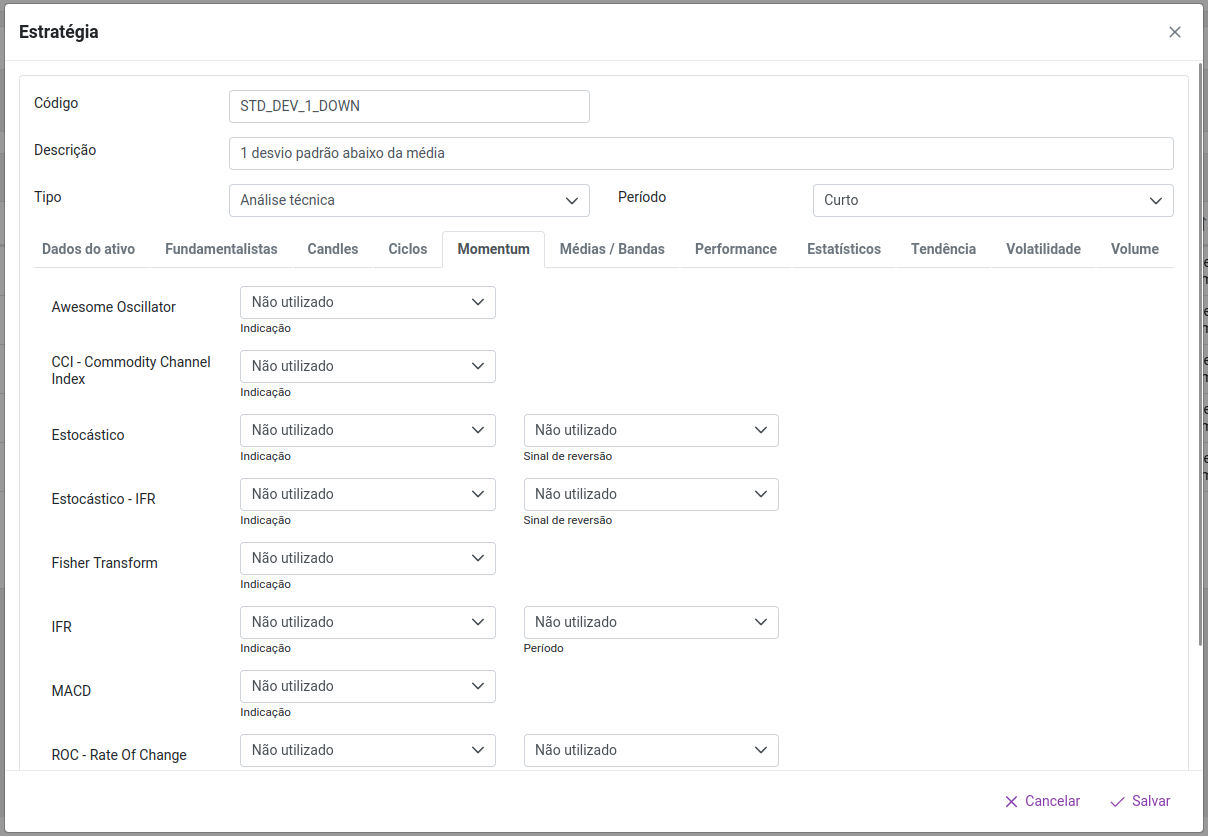Expand the MACD Indicação dropdown
This screenshot has width=1208, height=837.
pyautogui.click(x=367, y=686)
